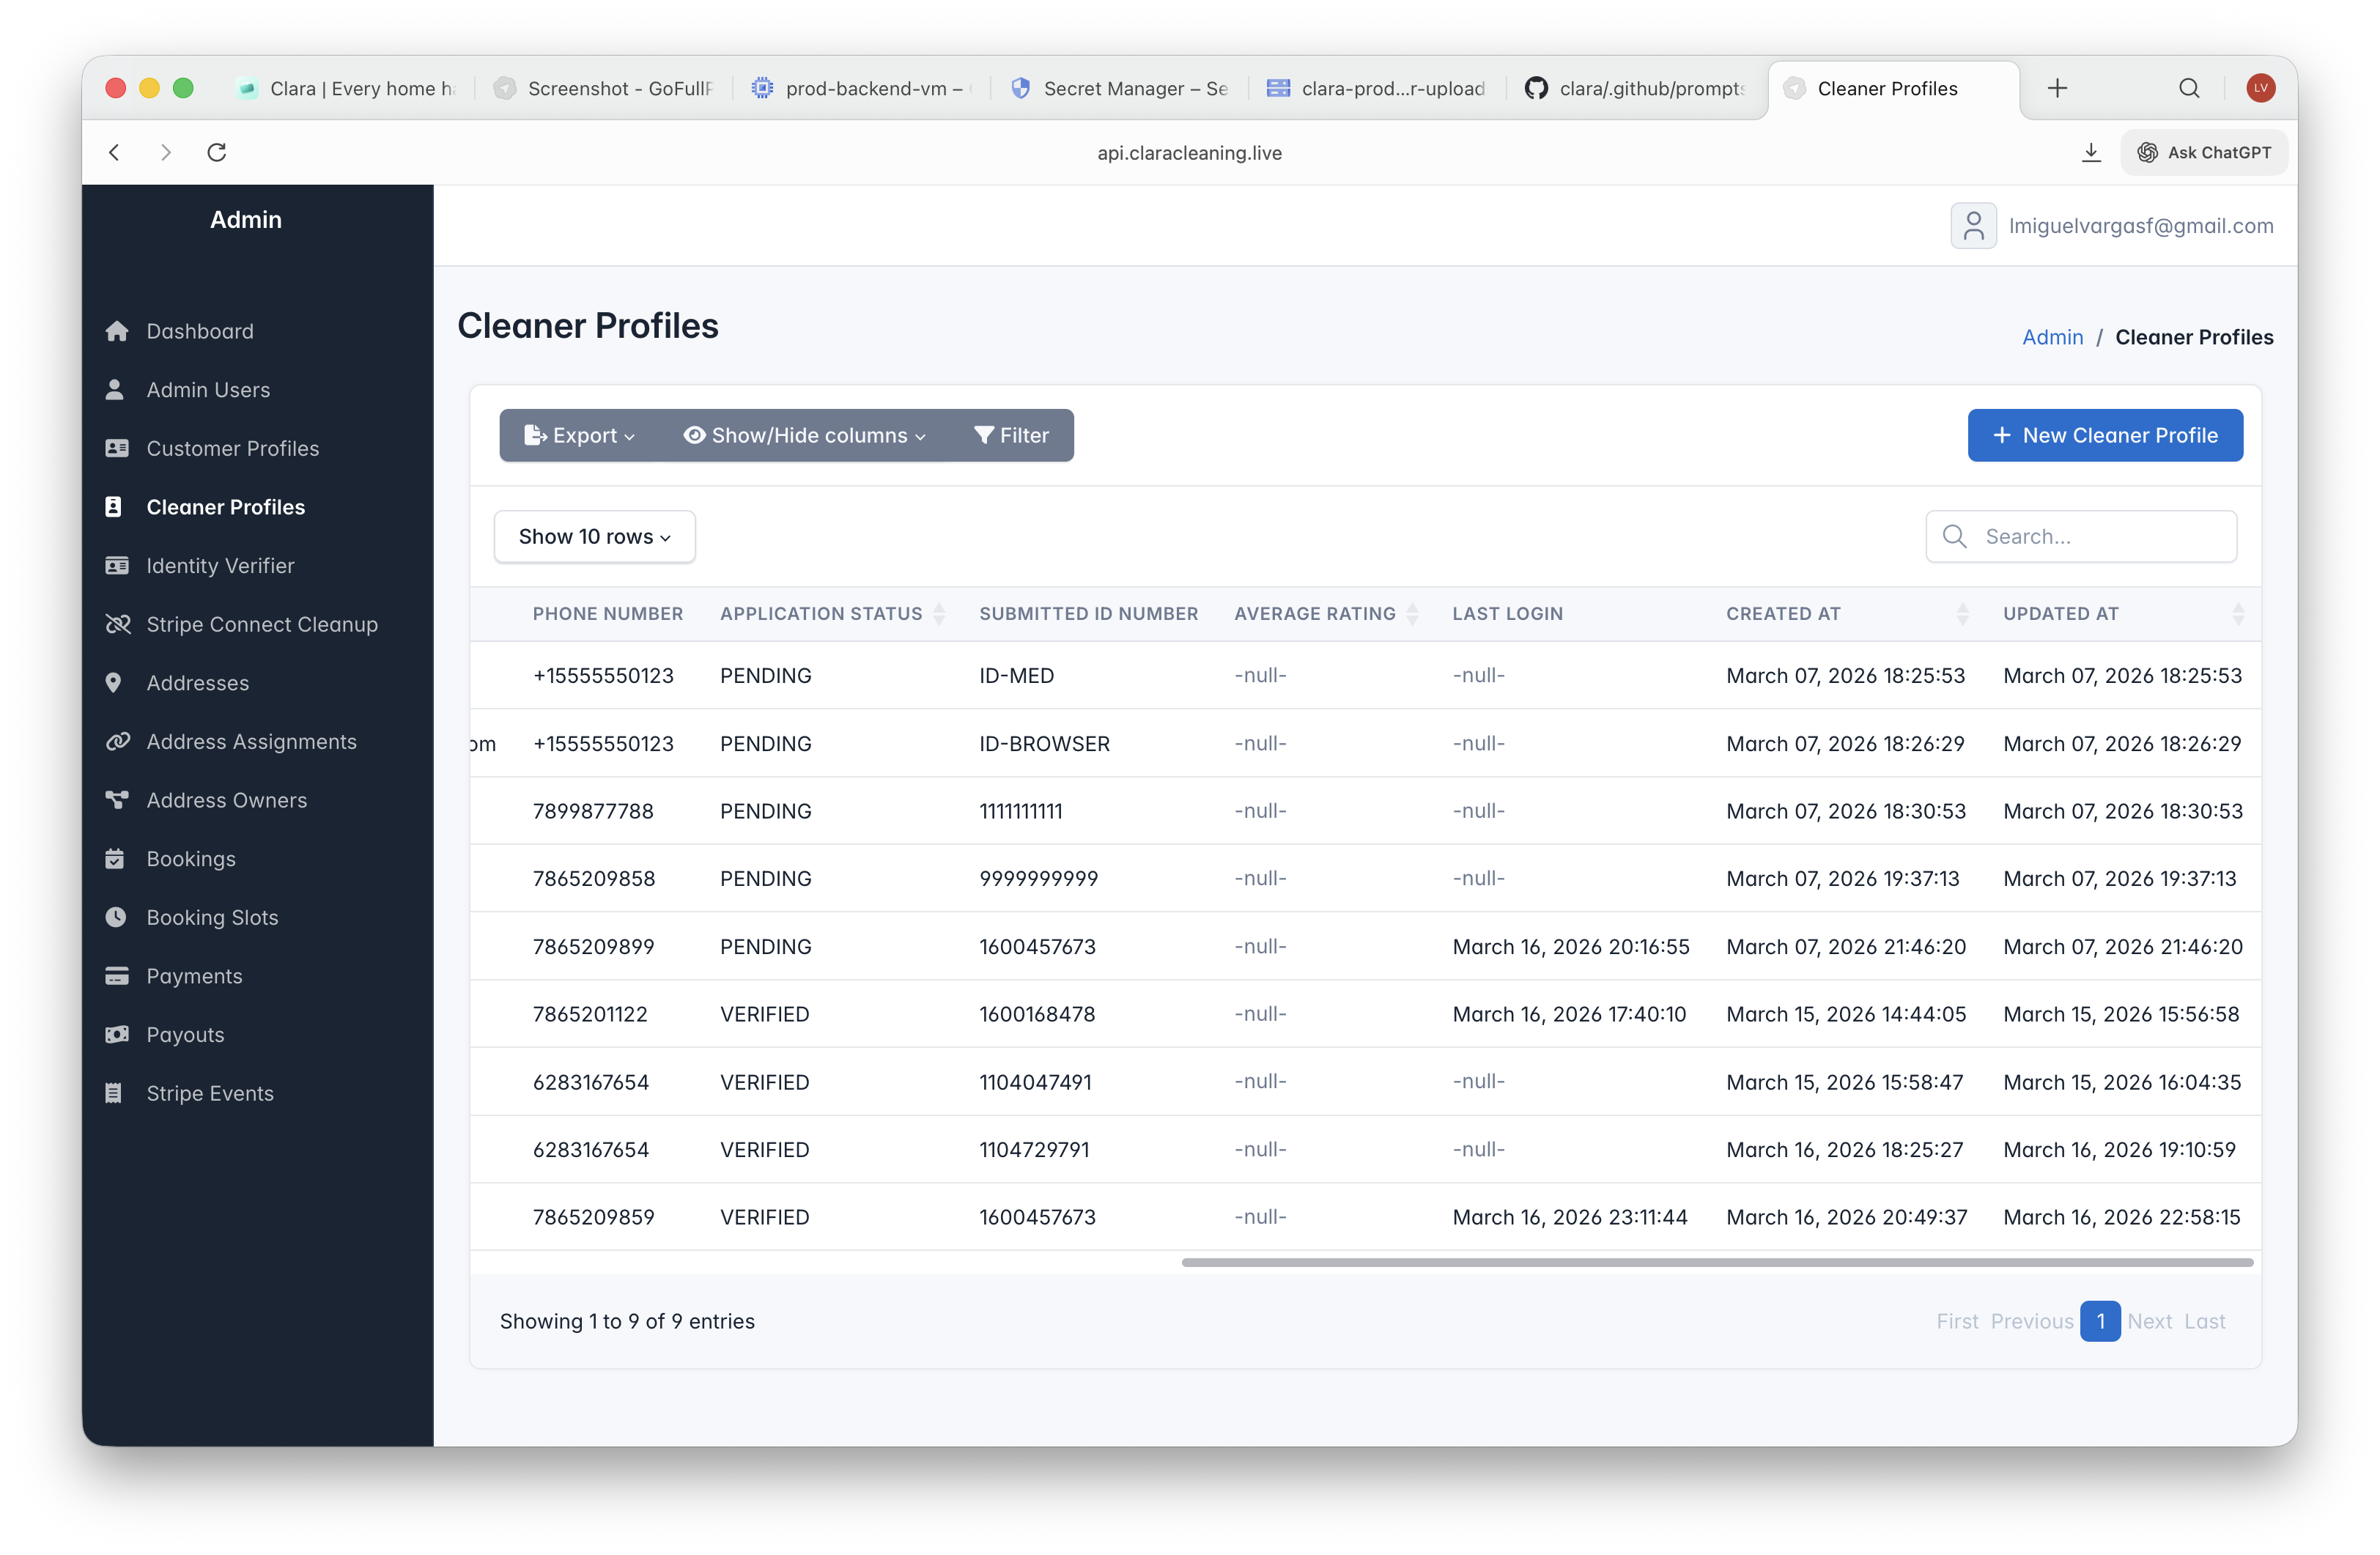This screenshot has height=1555, width=2380.
Task: Click the browser downloads icon
Action: (2091, 152)
